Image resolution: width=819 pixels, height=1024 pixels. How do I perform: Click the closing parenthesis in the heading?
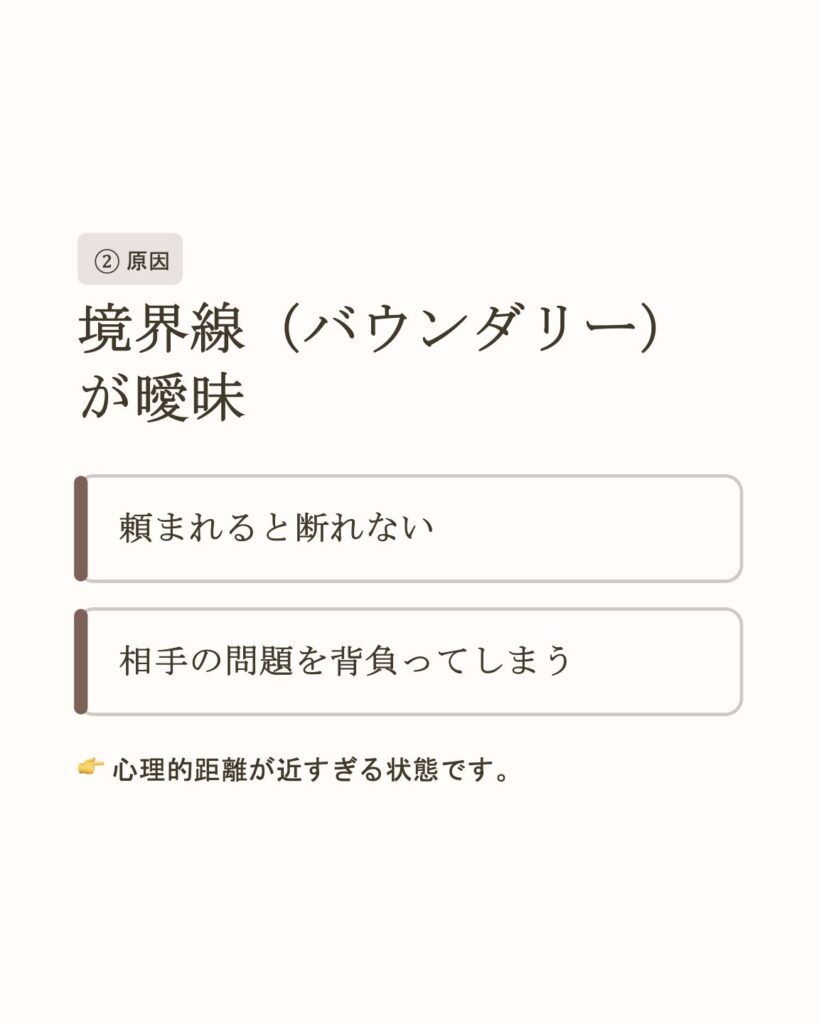pyautogui.click(x=648, y=330)
